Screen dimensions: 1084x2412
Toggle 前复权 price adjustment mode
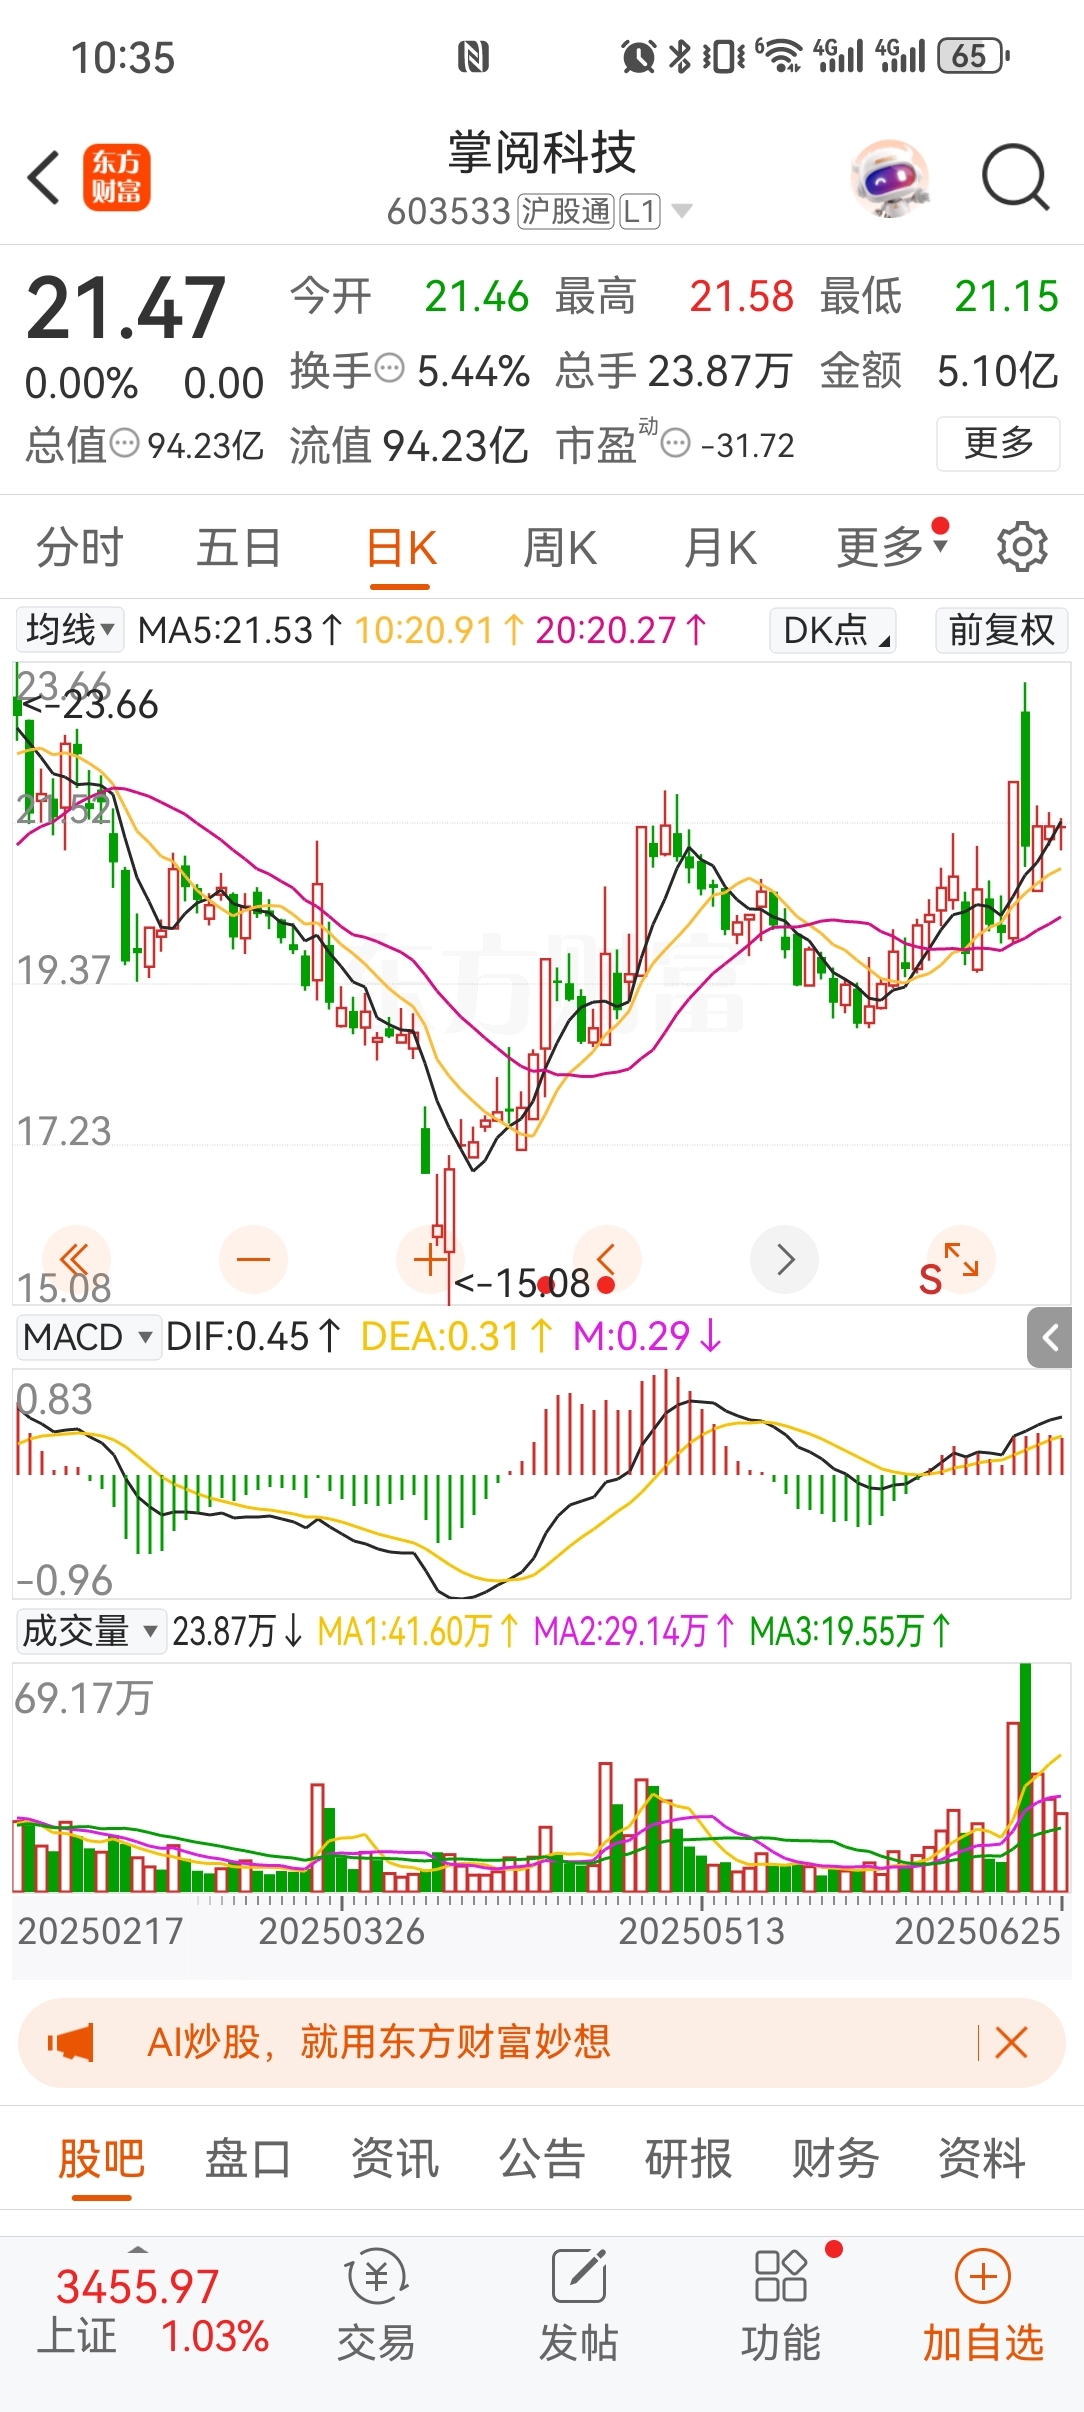tap(1002, 630)
